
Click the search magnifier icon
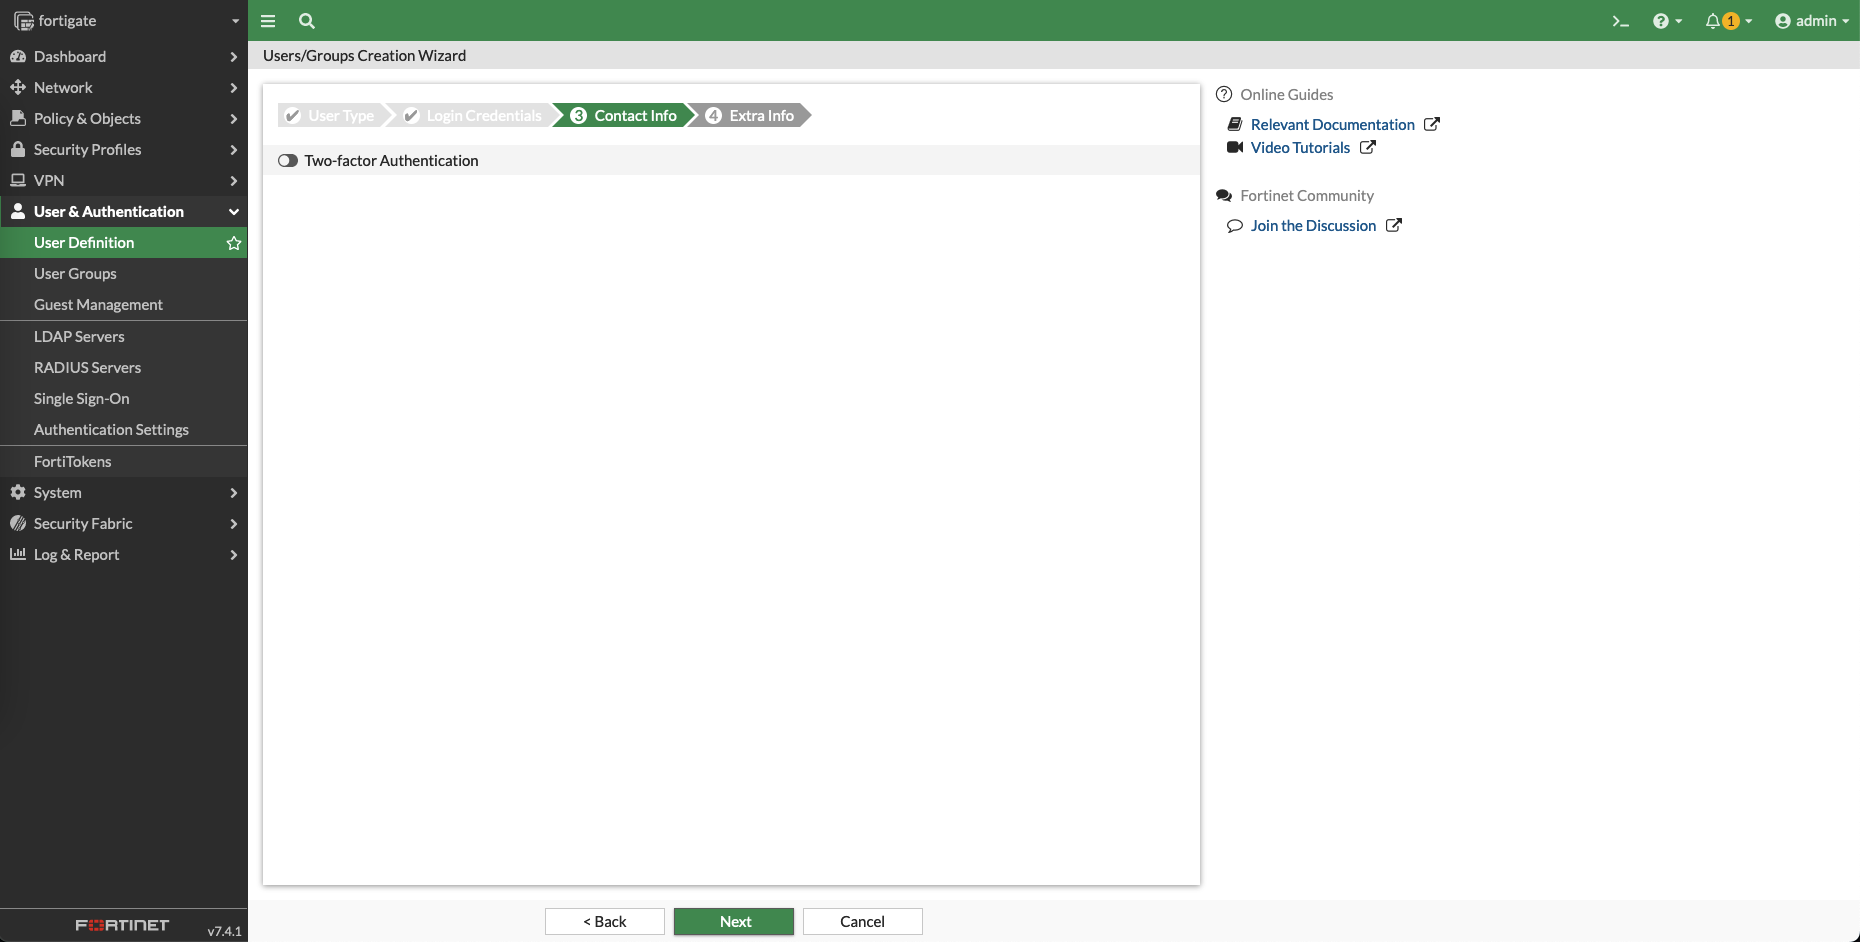pos(307,21)
